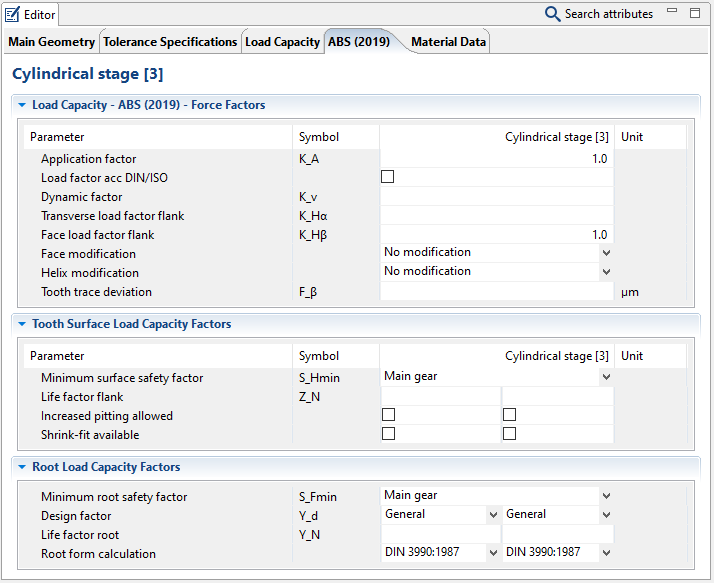The height and width of the screenshot is (583, 714).
Task: Maximize the Editor panel
Action: pos(695,13)
